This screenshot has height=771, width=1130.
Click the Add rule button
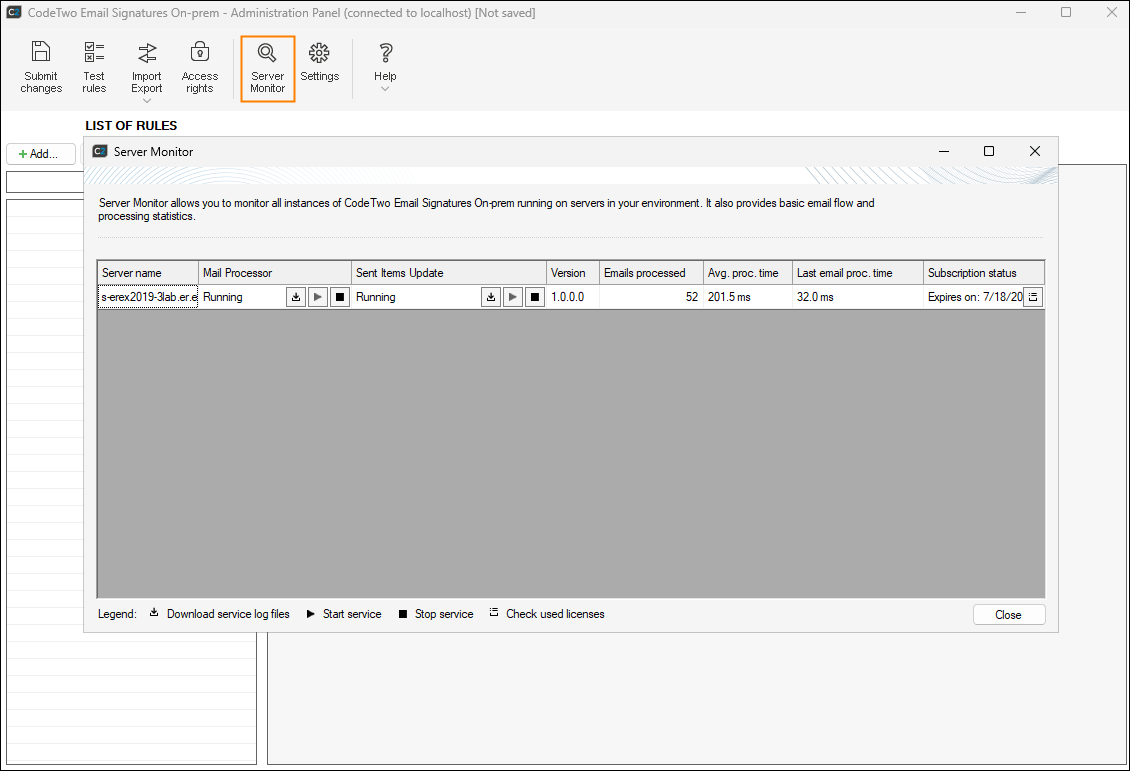point(40,153)
